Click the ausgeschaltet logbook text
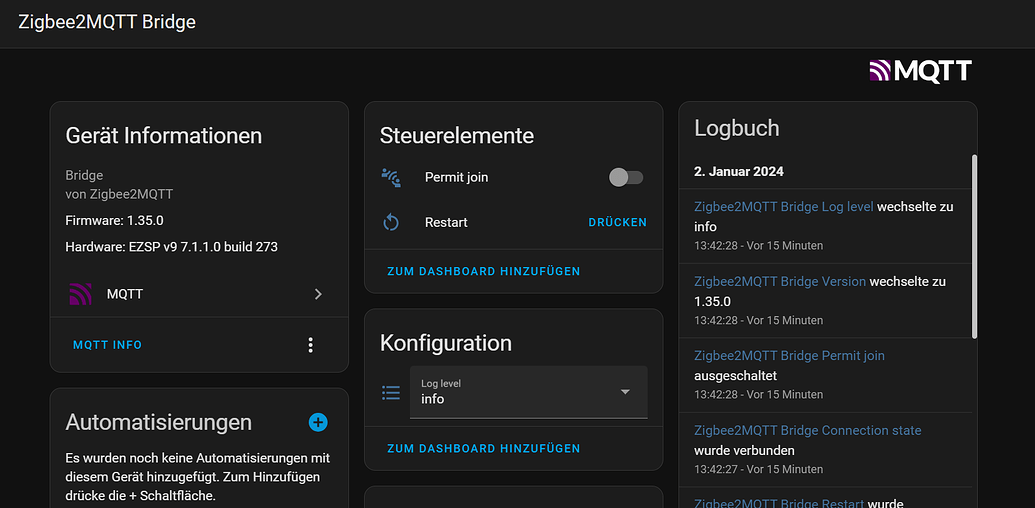This screenshot has height=508, width=1035. (x=735, y=376)
